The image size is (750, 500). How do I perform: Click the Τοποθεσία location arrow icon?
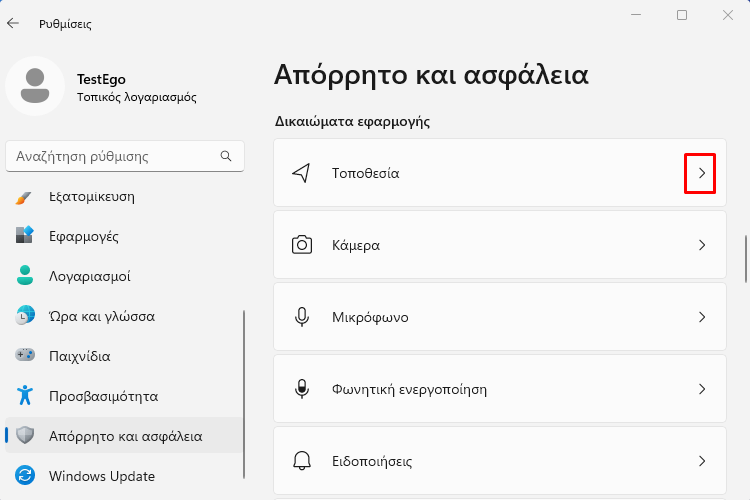point(301,173)
